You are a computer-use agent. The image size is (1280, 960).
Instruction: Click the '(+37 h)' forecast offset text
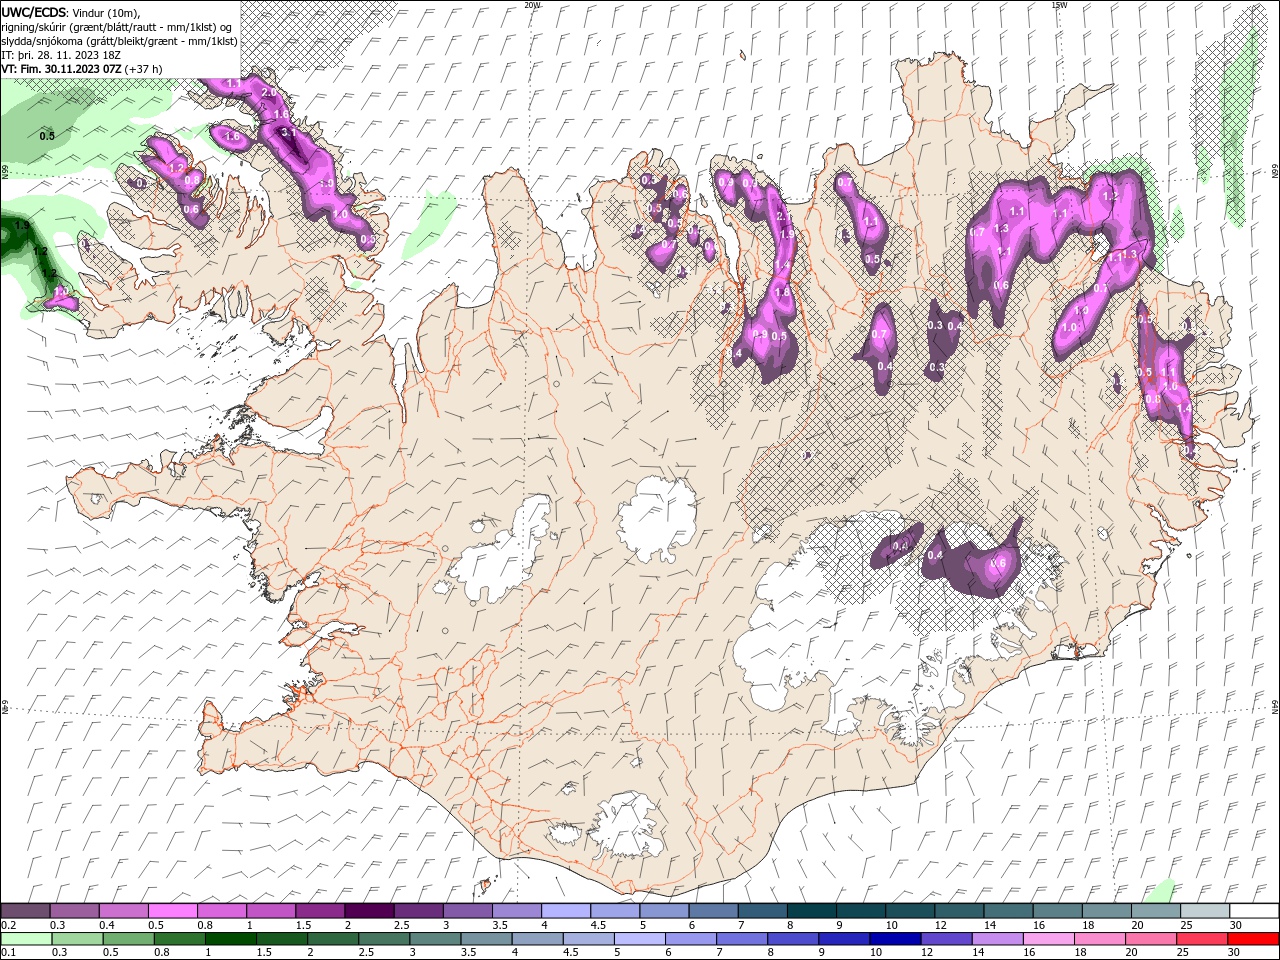coord(145,69)
